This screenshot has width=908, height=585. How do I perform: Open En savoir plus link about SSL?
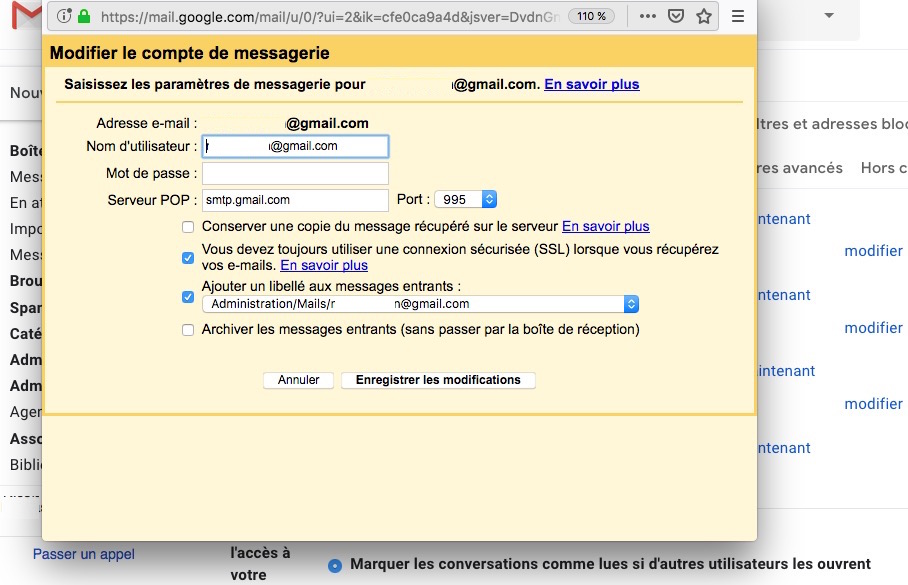(324, 265)
